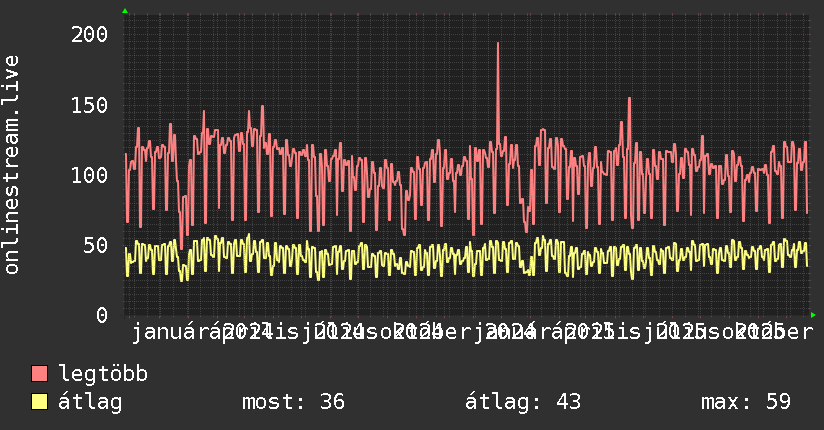
Task: Click the 0 y-axis label
Action: pos(102,315)
